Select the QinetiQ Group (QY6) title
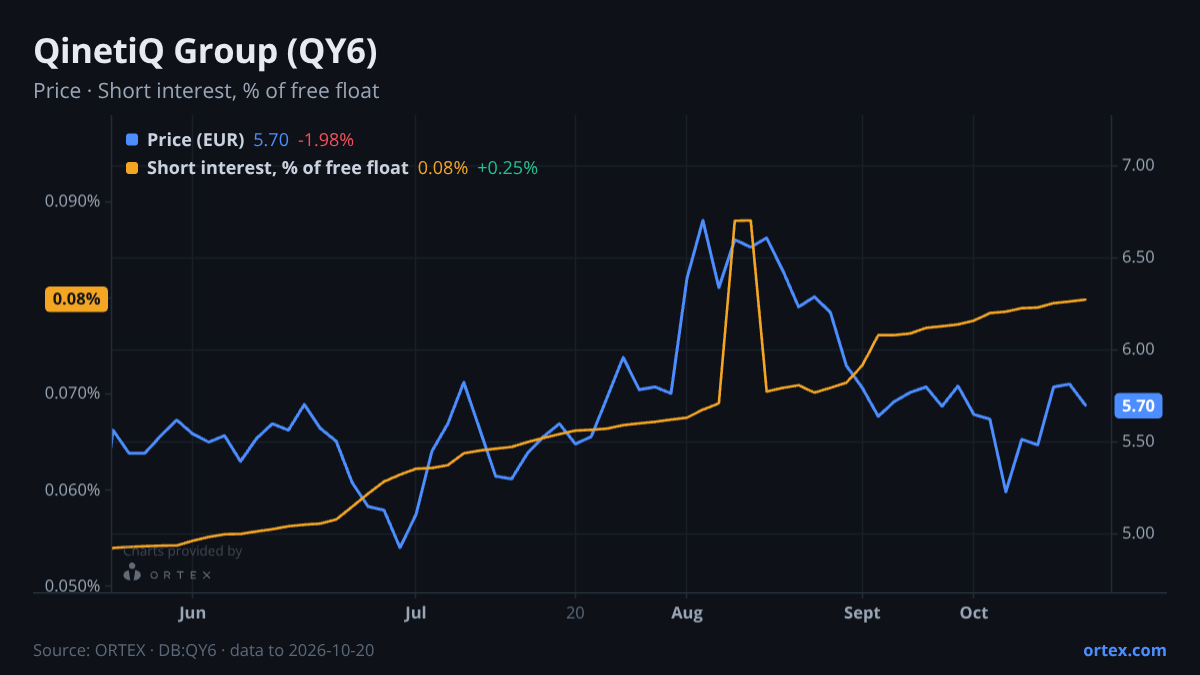 tap(205, 51)
